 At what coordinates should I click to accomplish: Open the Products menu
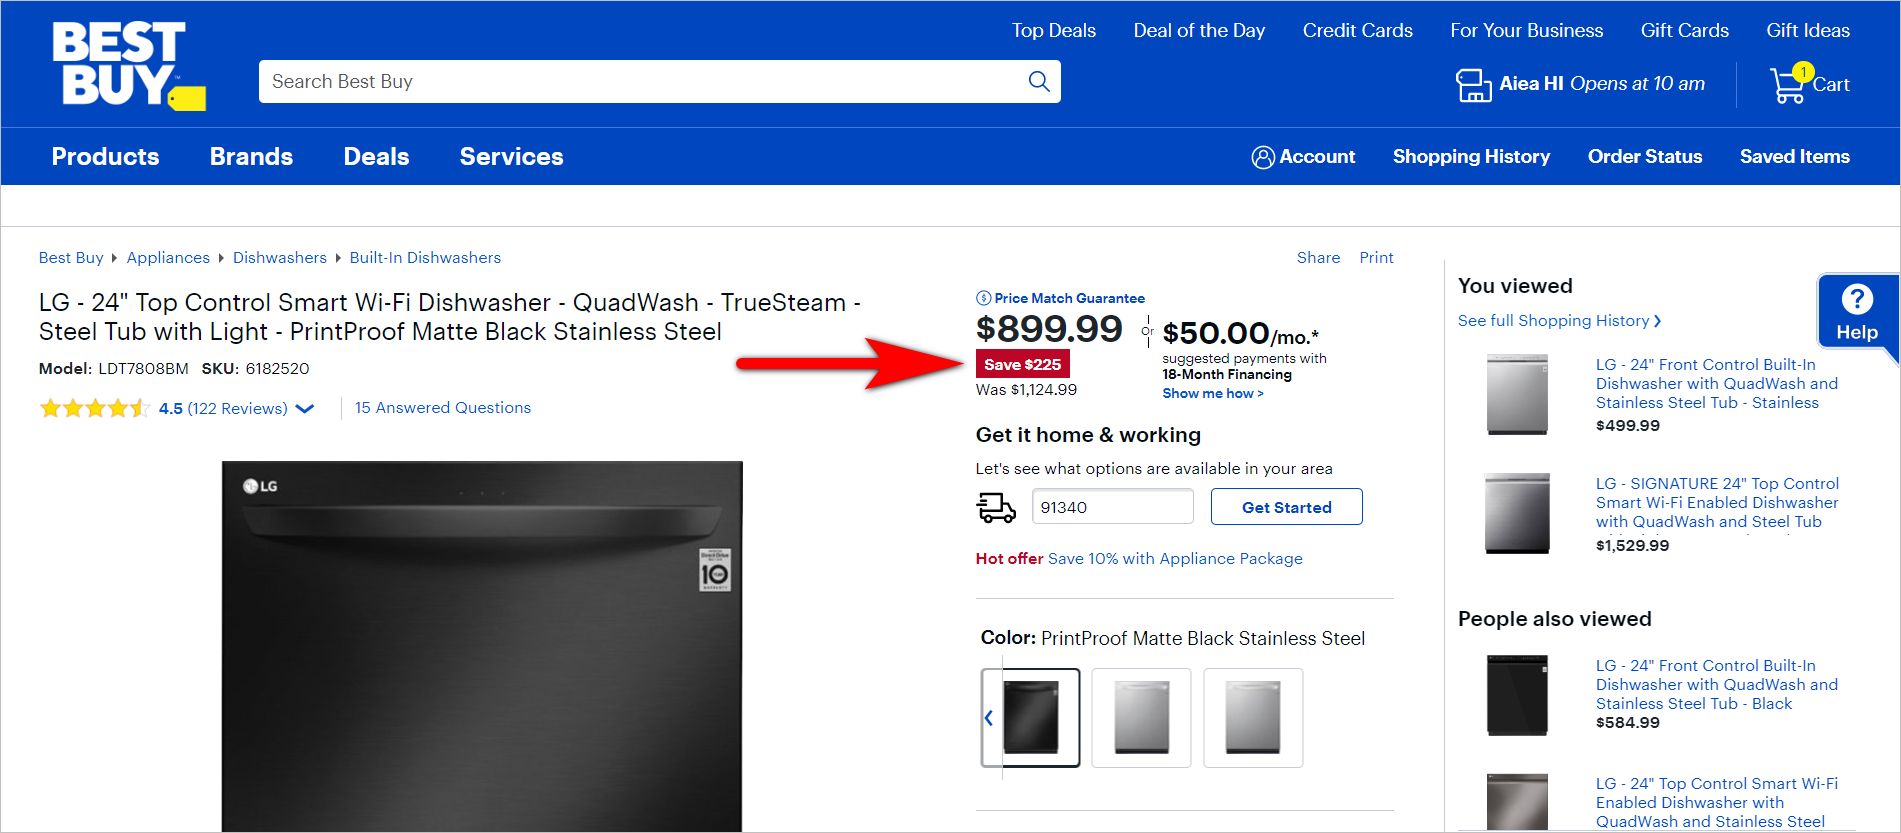(x=105, y=156)
